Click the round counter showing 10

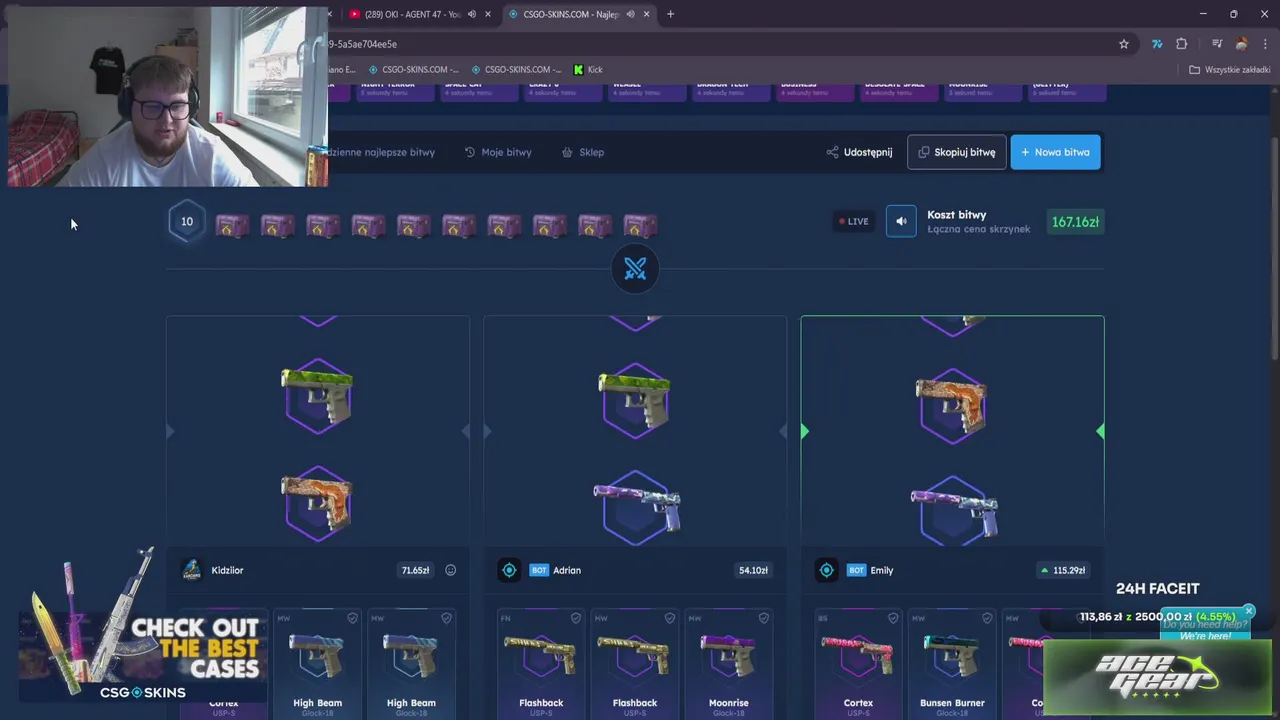pyautogui.click(x=187, y=222)
